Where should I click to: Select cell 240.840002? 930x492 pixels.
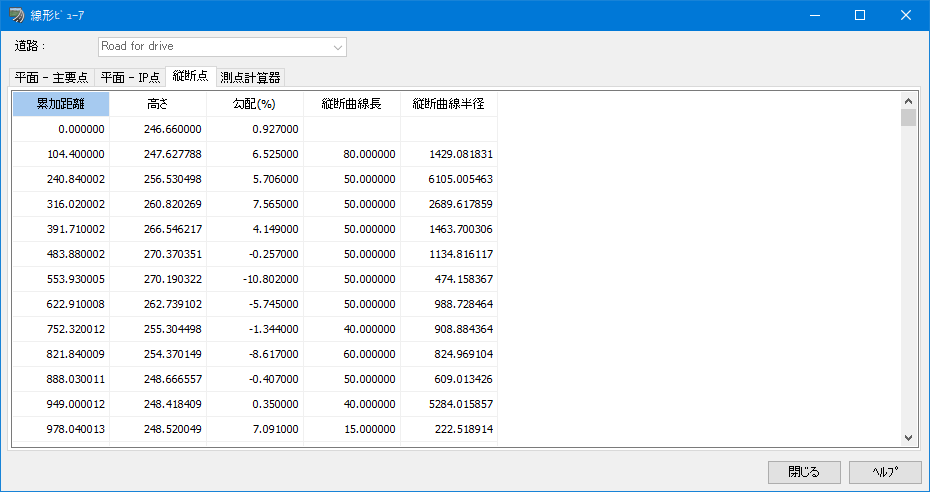(60, 179)
